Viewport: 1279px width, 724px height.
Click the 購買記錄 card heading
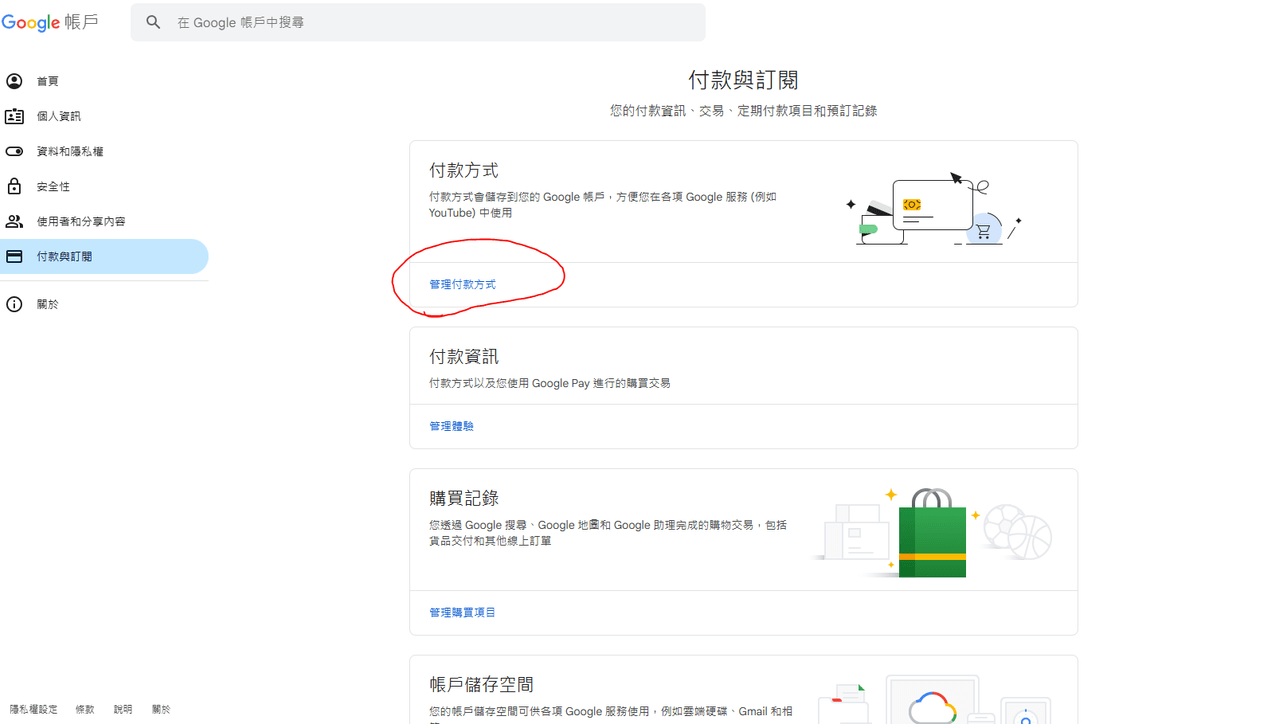(x=463, y=497)
